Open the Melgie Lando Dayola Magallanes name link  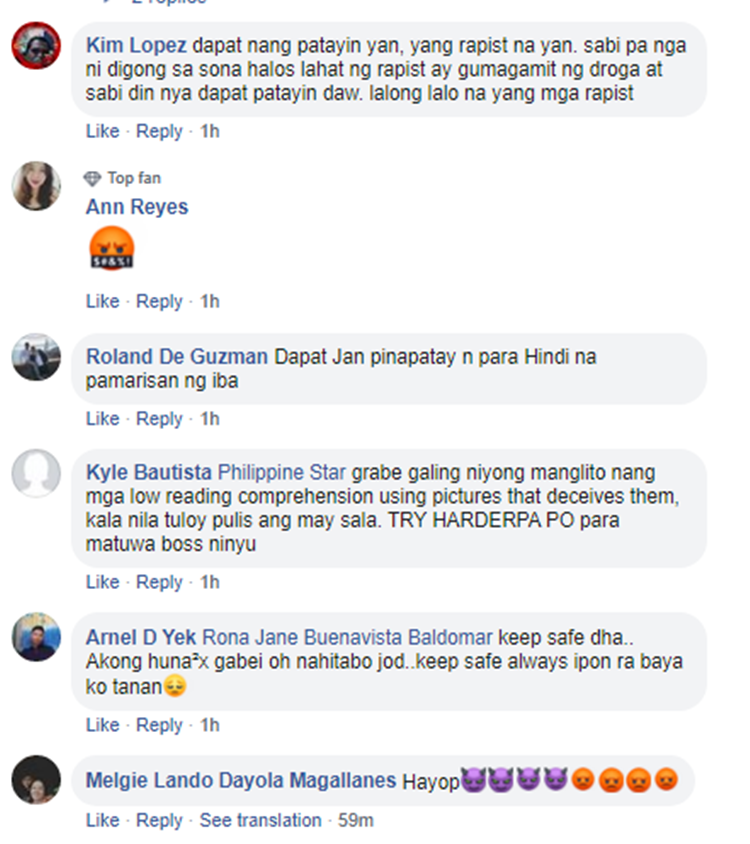click(241, 780)
